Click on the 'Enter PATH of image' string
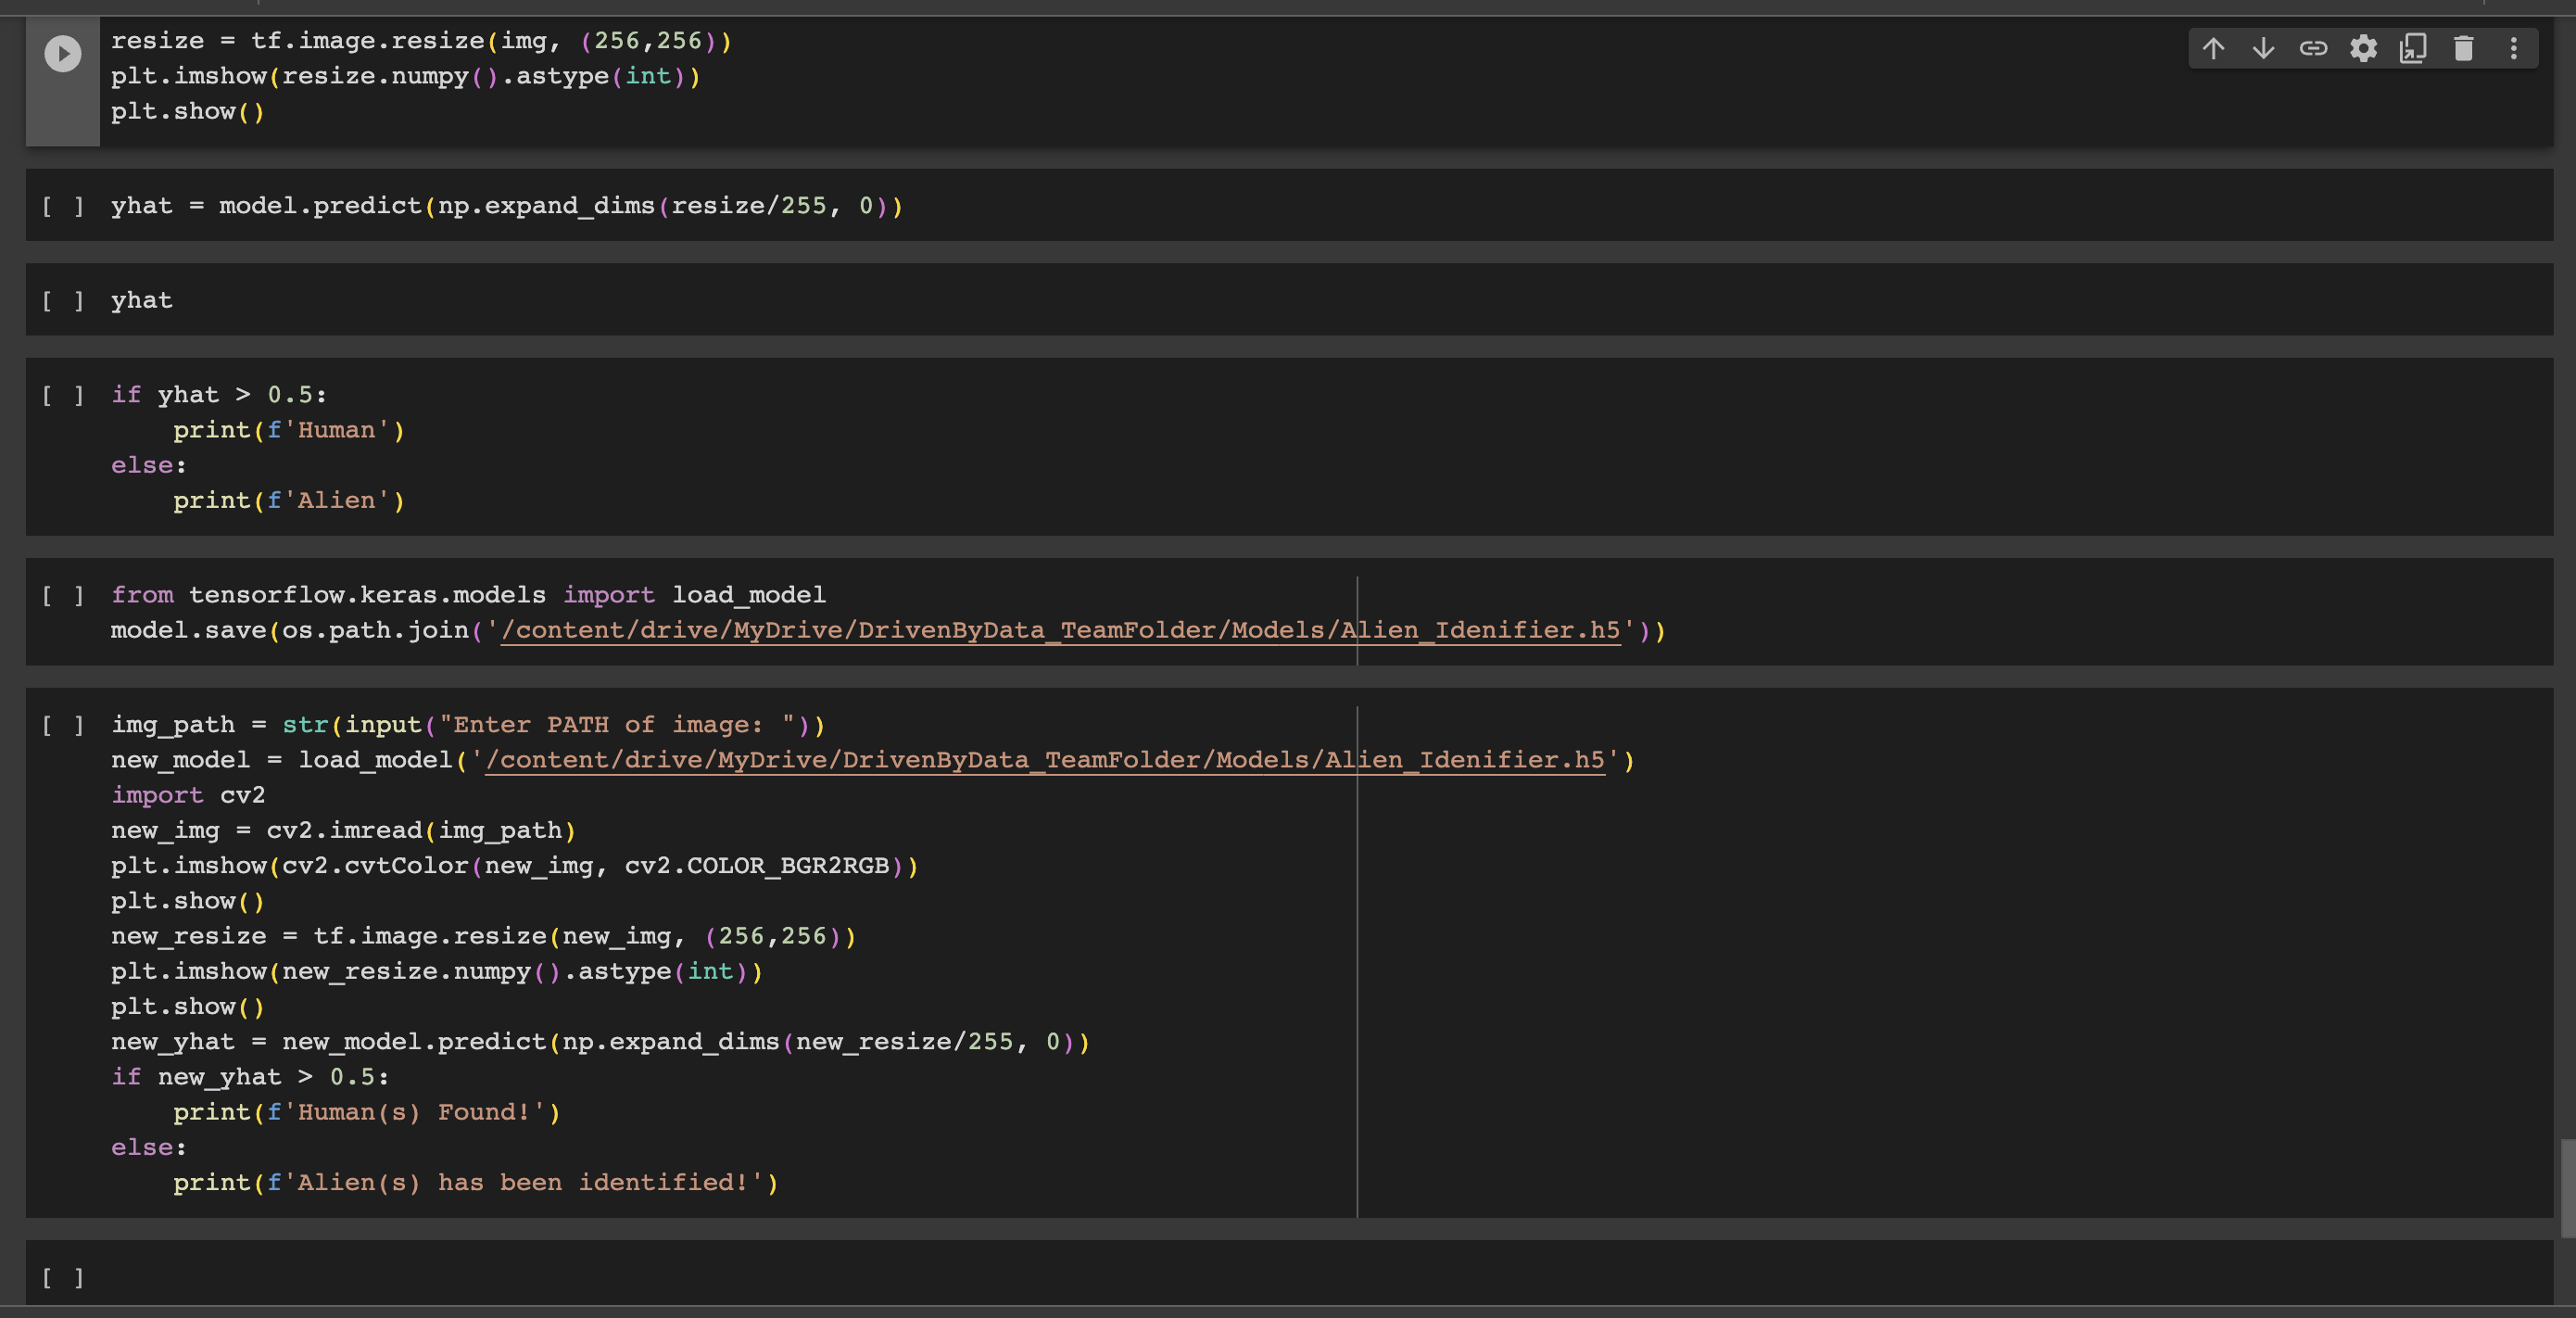 [616, 725]
